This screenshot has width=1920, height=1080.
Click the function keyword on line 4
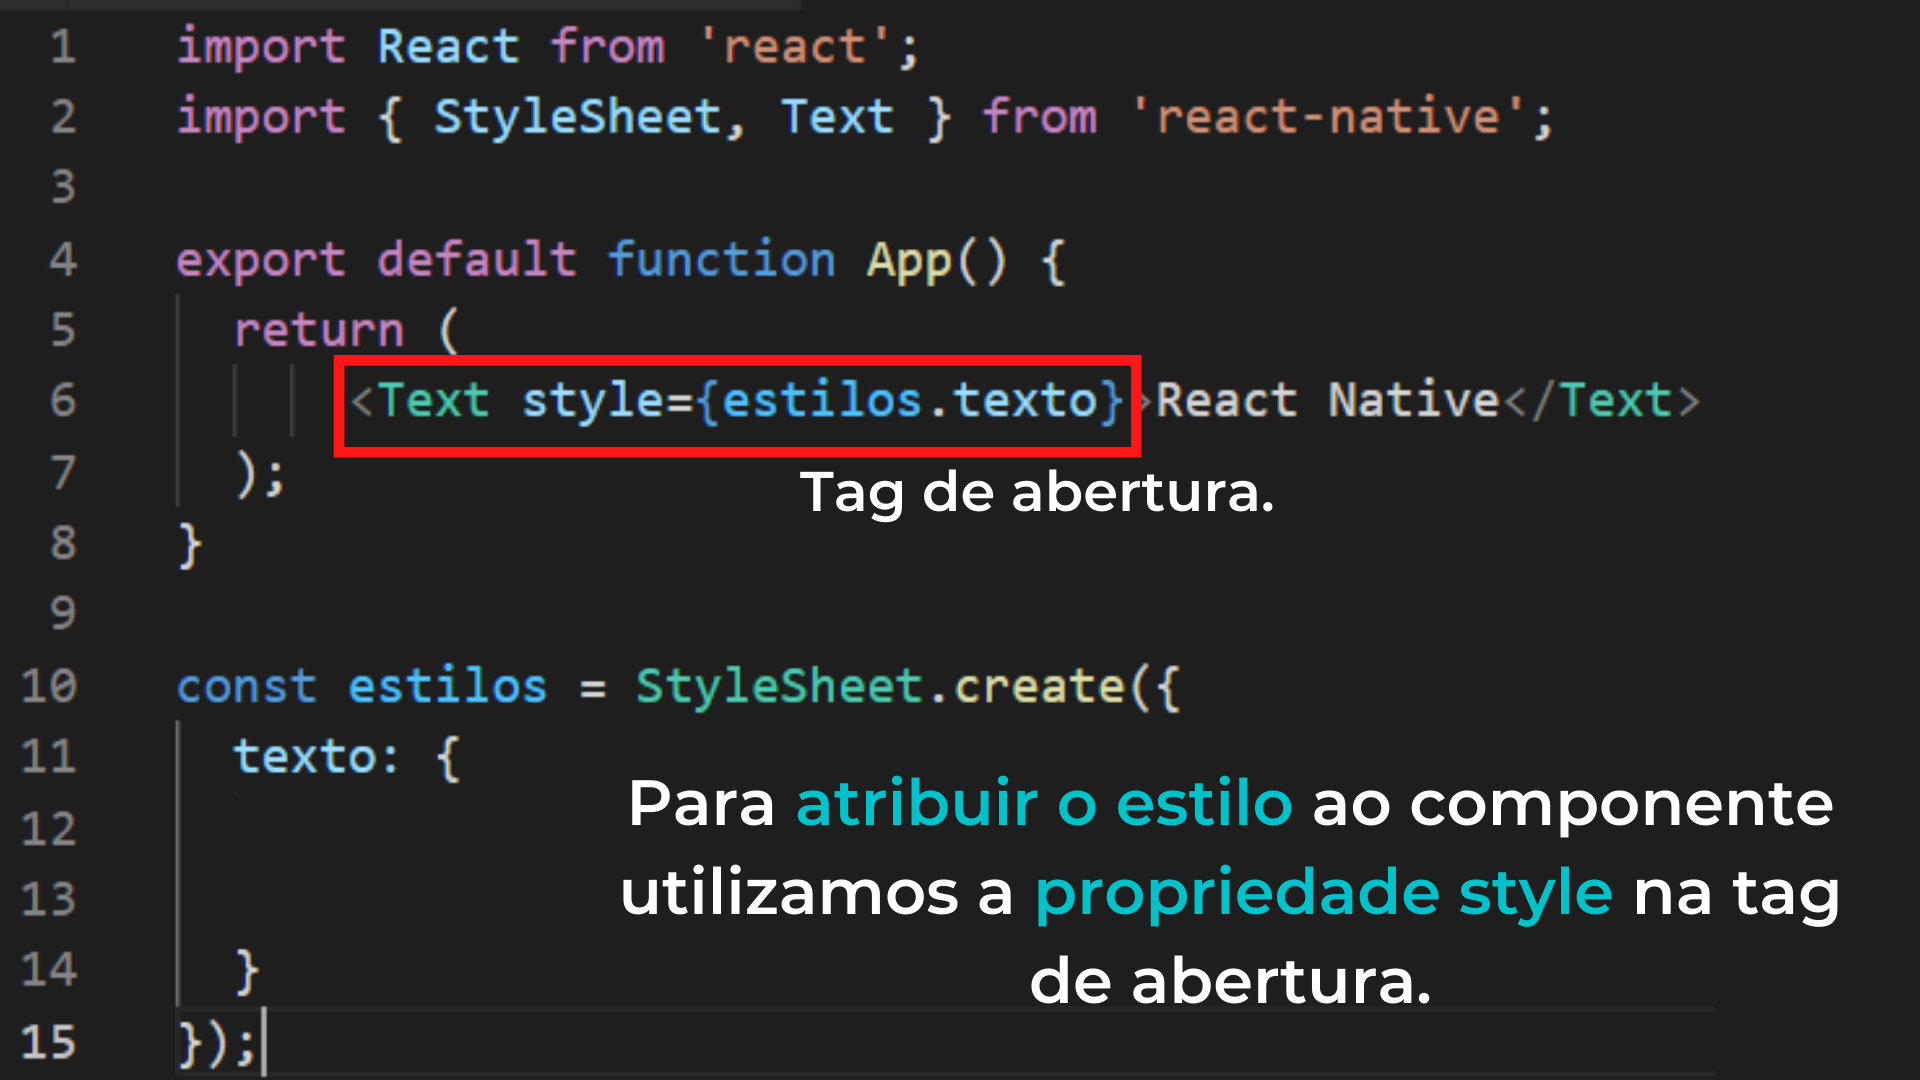point(721,259)
